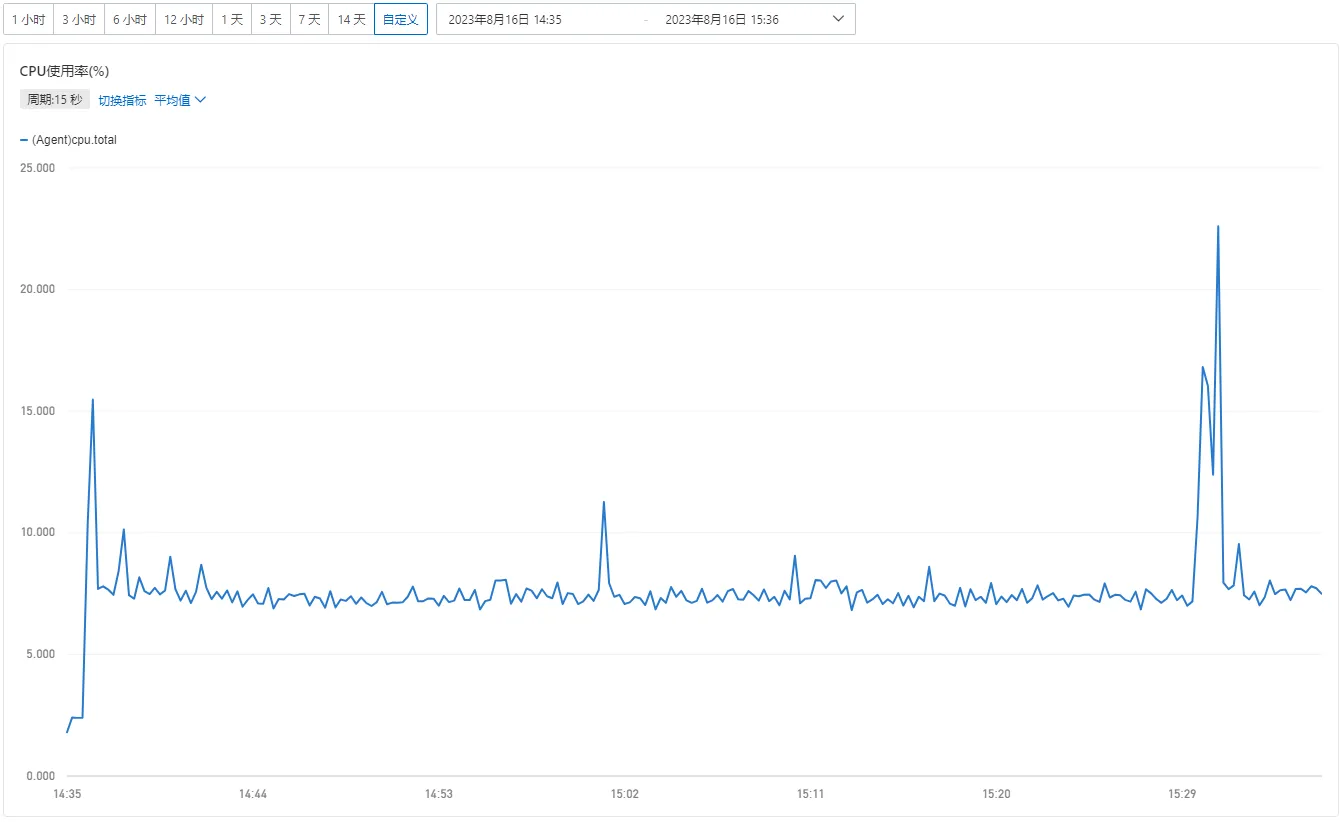
Task: Select the 1 天 time range
Action: tap(232, 19)
